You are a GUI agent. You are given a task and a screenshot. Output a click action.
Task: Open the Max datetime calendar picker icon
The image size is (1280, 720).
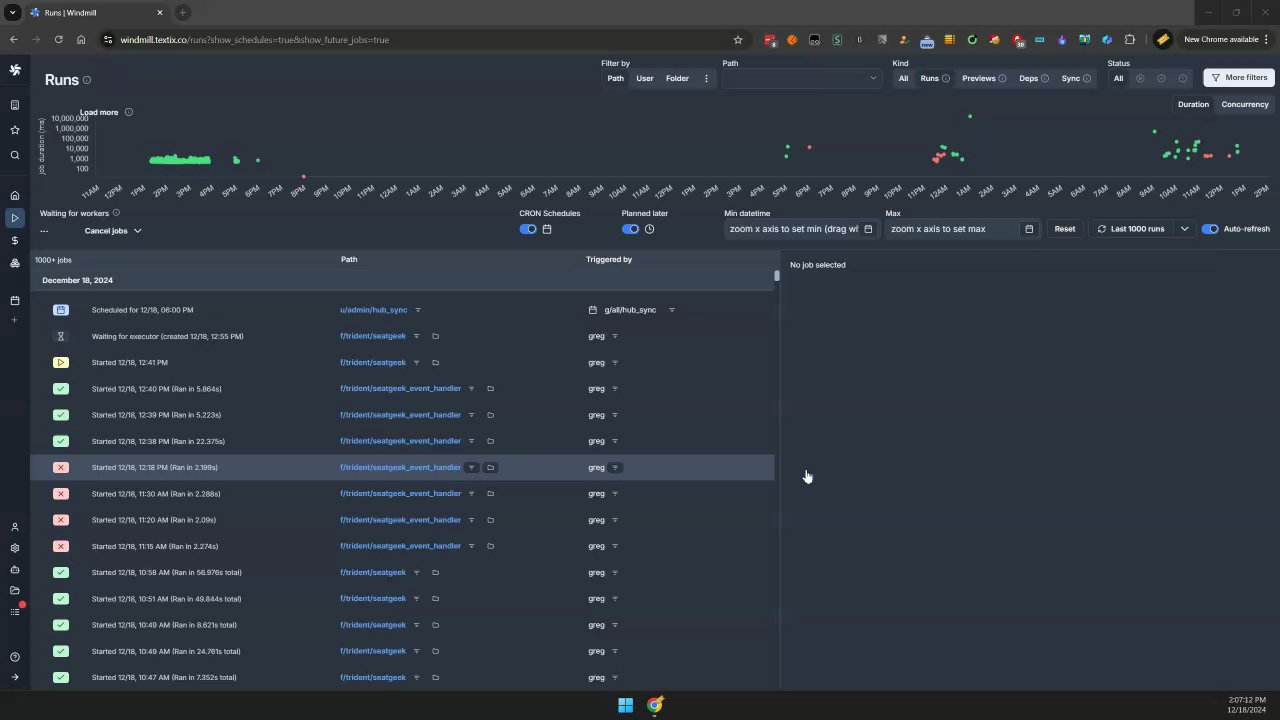(1029, 229)
